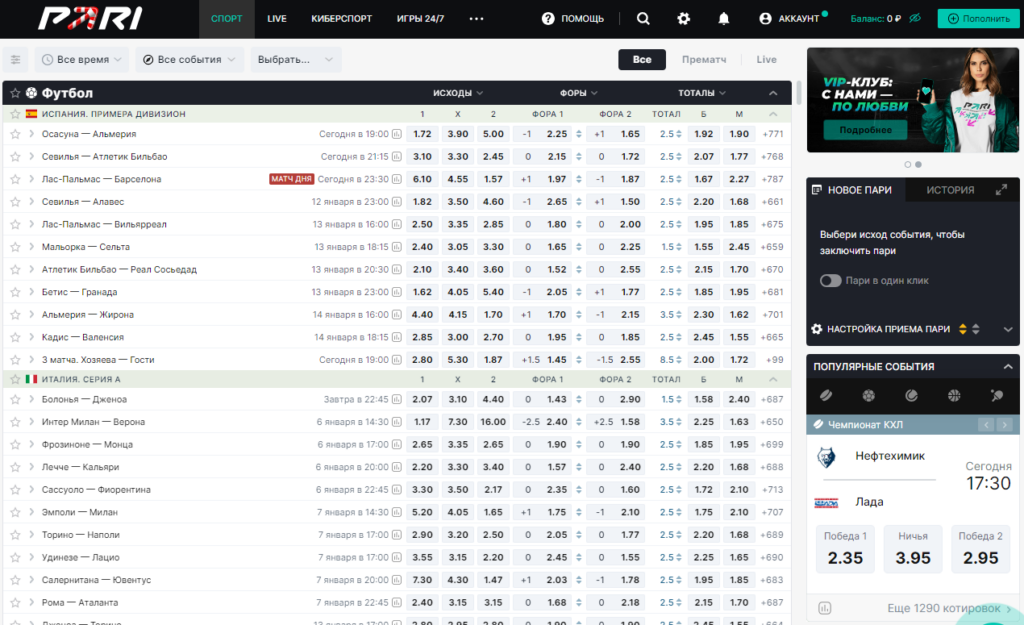Select the basketball icon in popular events
The height and width of the screenshot is (625, 1024).
click(954, 395)
